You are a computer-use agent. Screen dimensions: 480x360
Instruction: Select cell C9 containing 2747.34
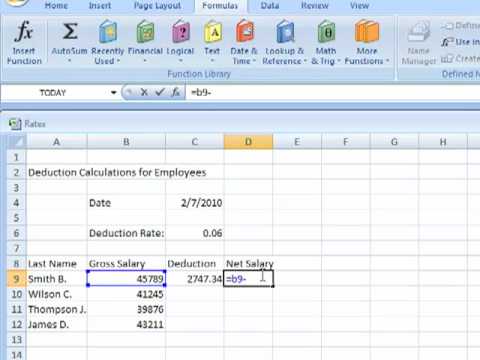click(195, 278)
